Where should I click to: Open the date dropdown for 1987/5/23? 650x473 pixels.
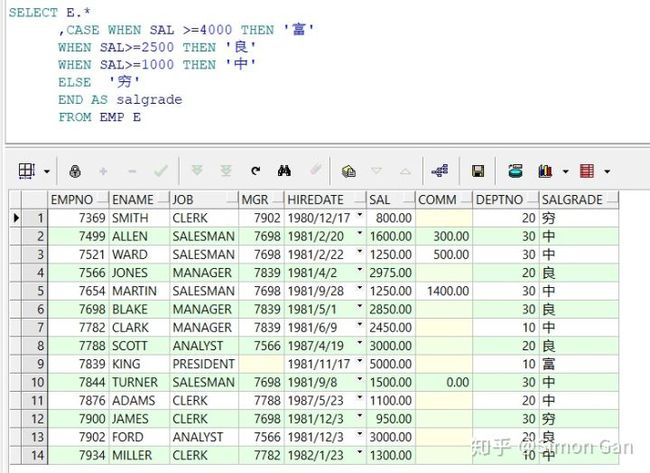(359, 397)
